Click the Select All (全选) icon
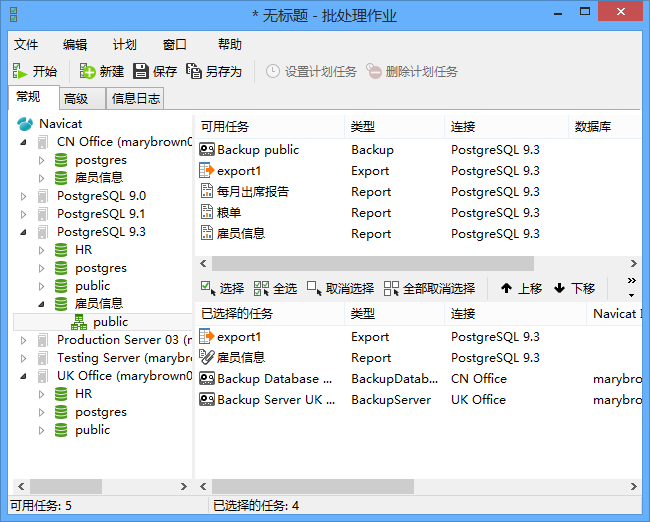 [262, 288]
